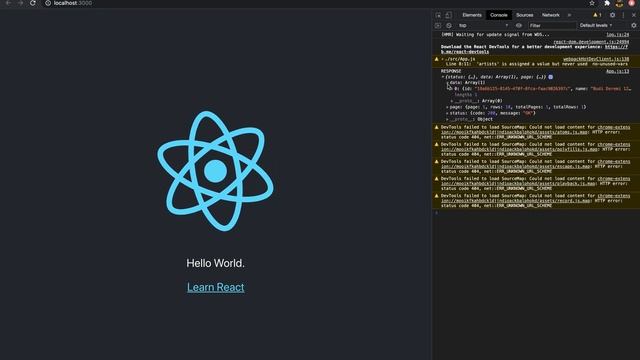
Task: Collapse the data: Array(1) node
Action: tap(447, 83)
